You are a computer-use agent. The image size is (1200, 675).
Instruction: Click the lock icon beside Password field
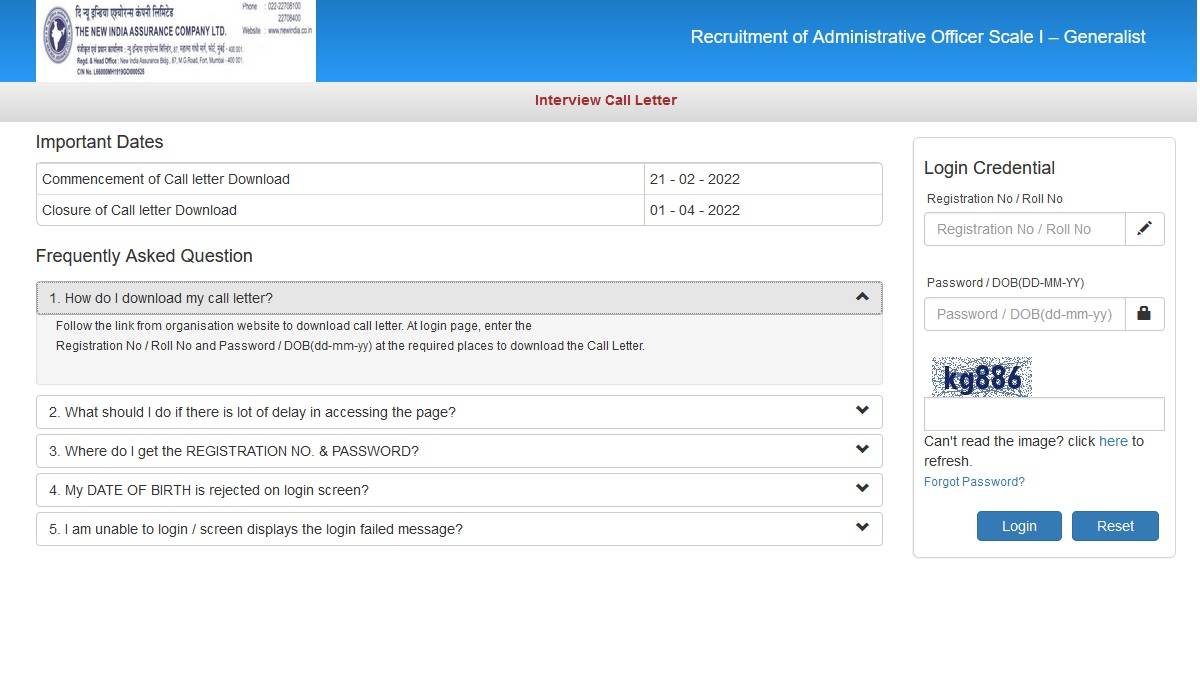point(1145,313)
